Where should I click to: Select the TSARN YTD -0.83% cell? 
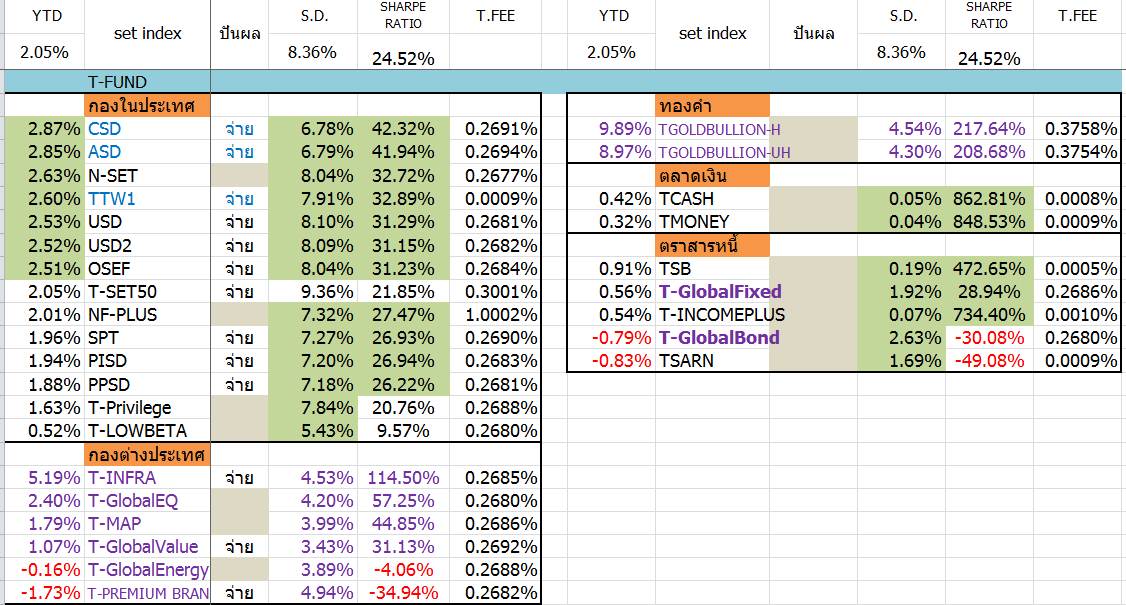(611, 361)
